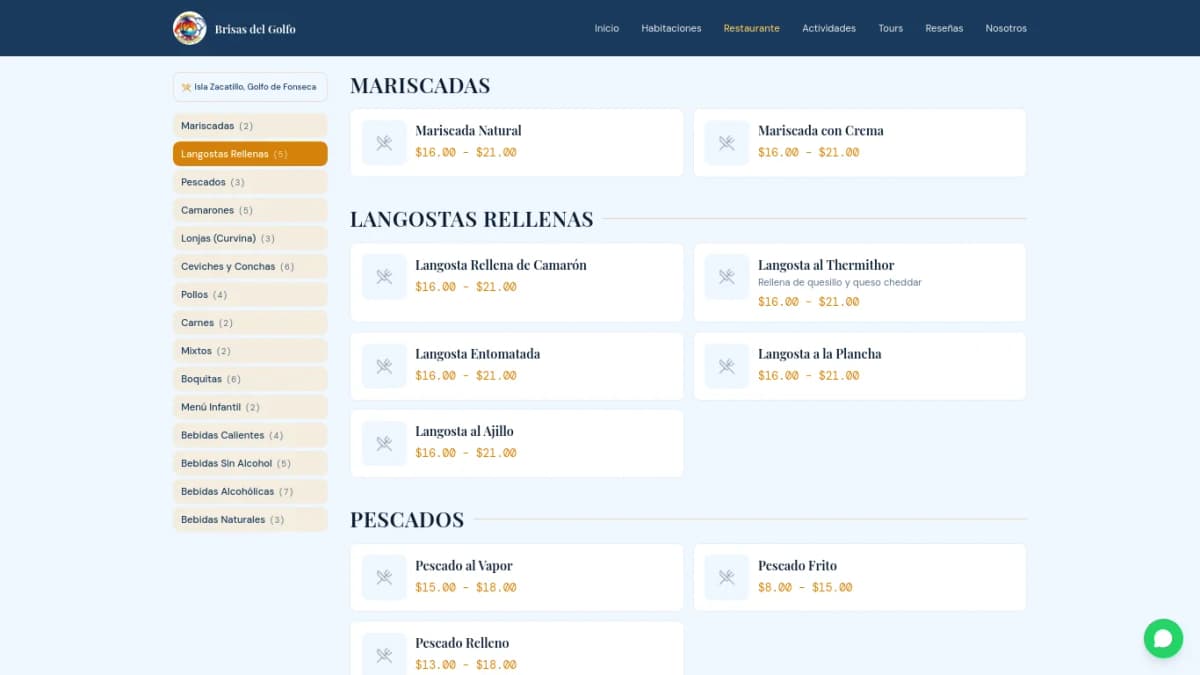Screen dimensions: 1200x675
Task: Click utensils icon beside Pescado Relleno
Action: tap(384, 654)
